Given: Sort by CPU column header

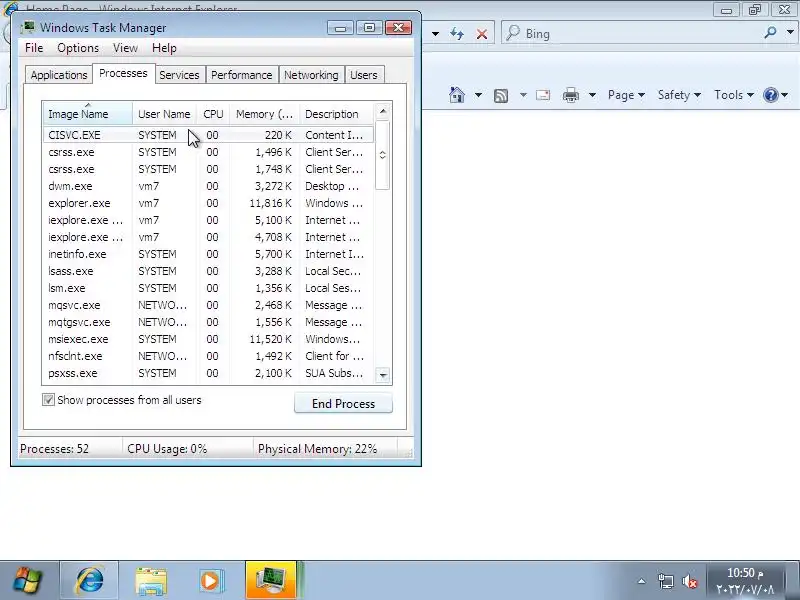Looking at the screenshot, I should click(213, 114).
